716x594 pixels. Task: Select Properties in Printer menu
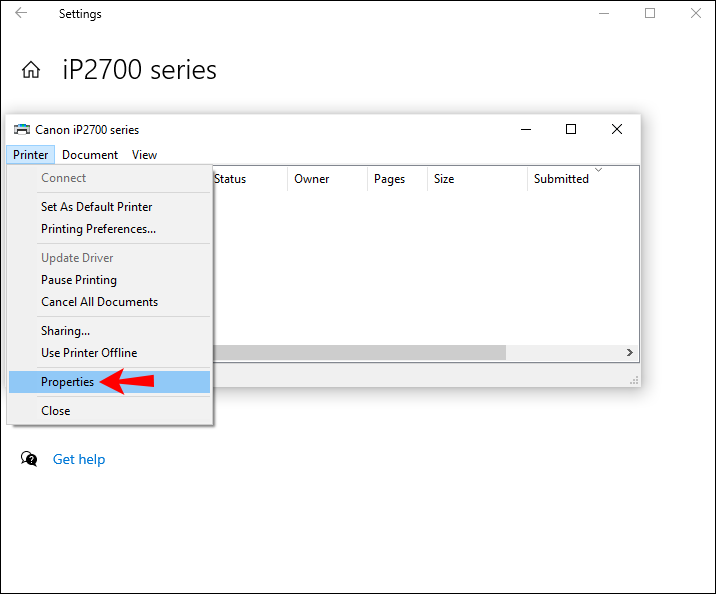(x=110, y=382)
